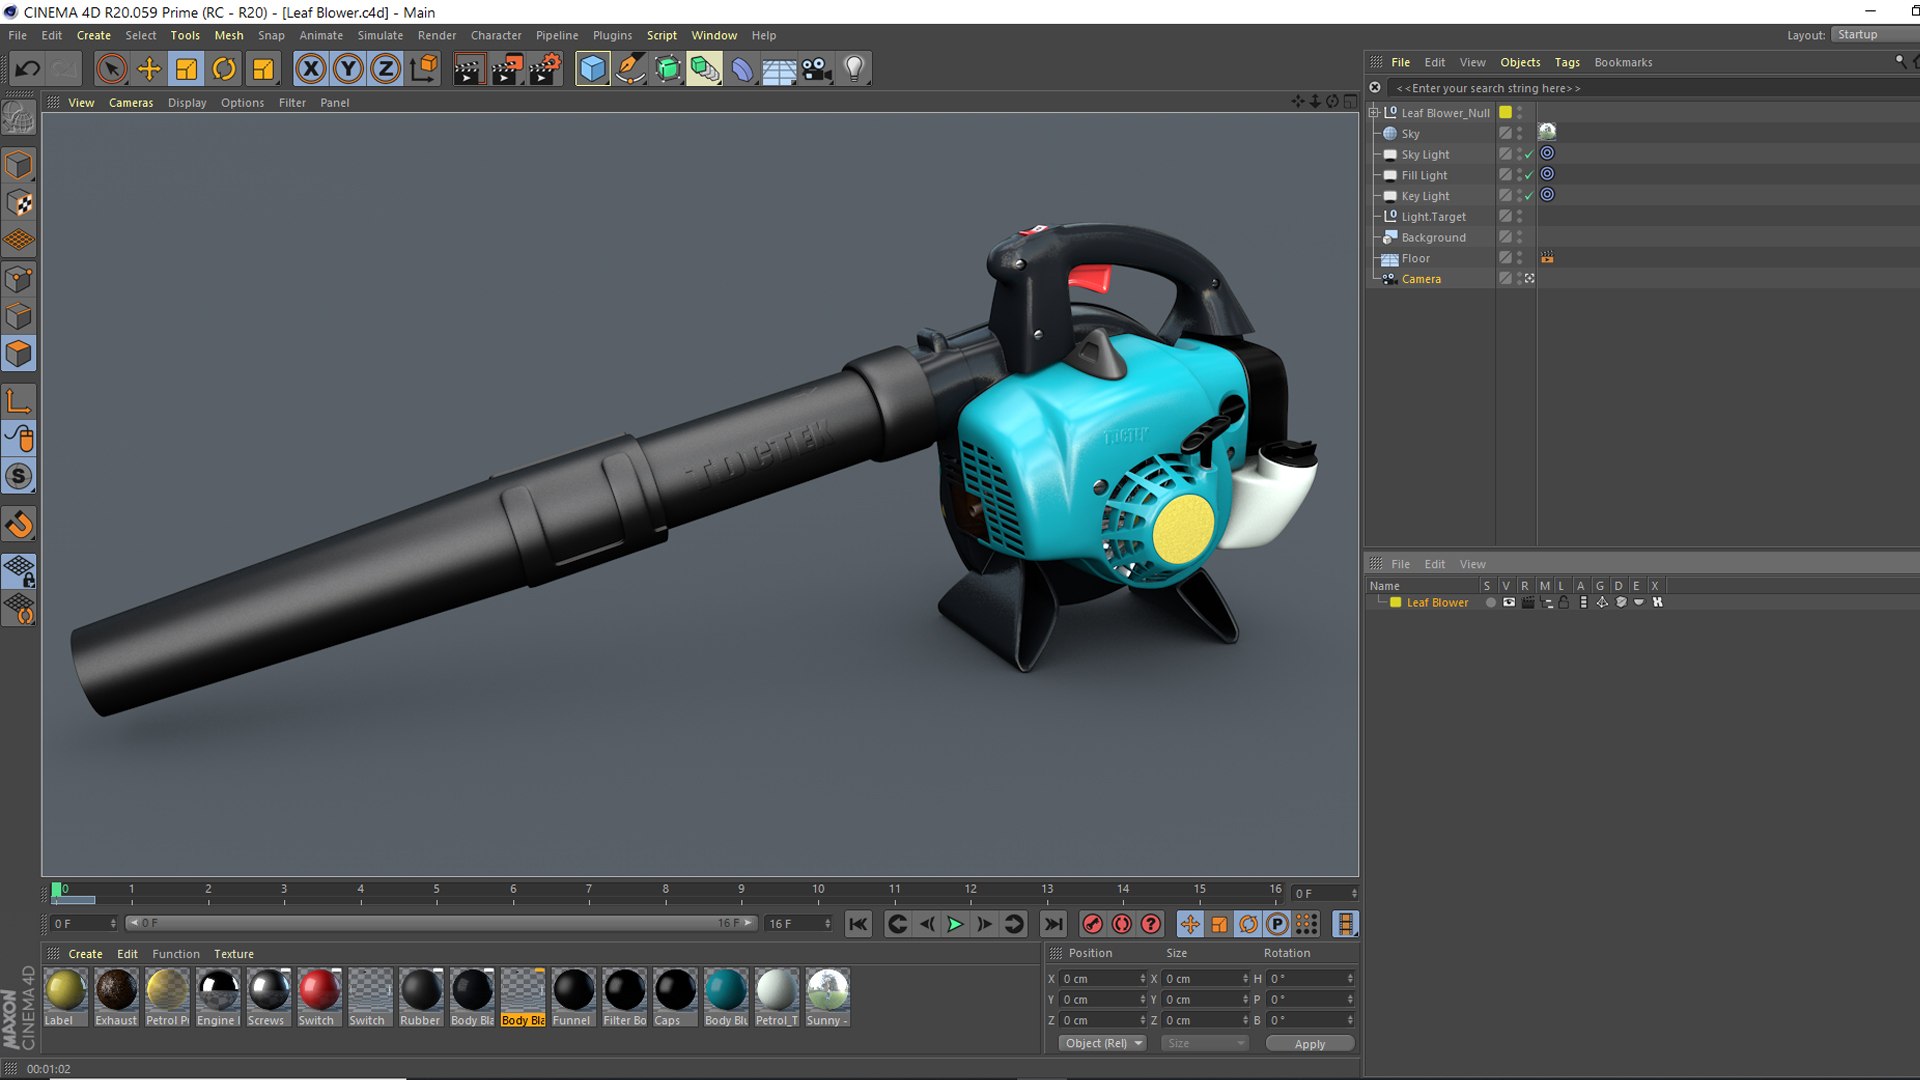
Task: Select the Move tool
Action: point(149,69)
